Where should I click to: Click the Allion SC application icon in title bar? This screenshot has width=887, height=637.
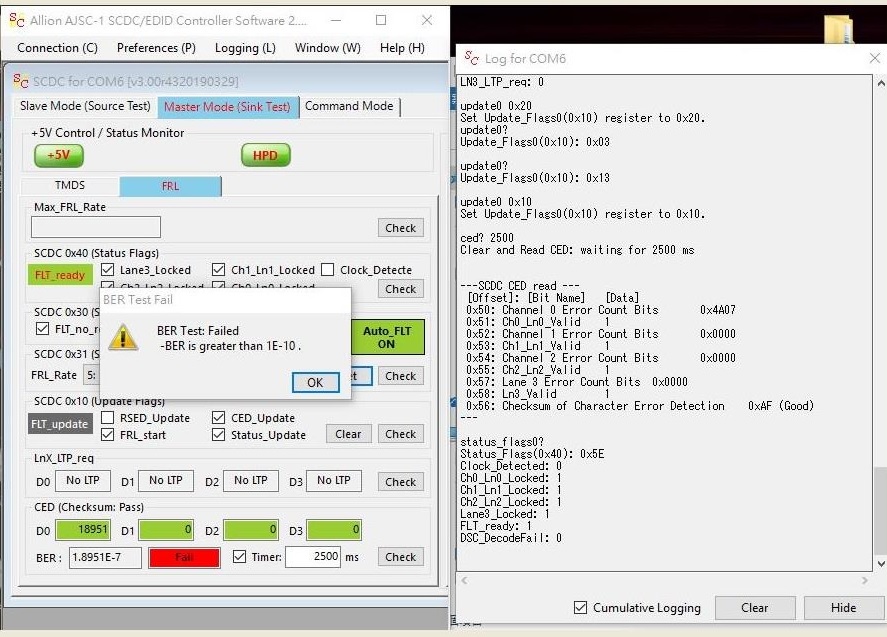tap(17, 20)
